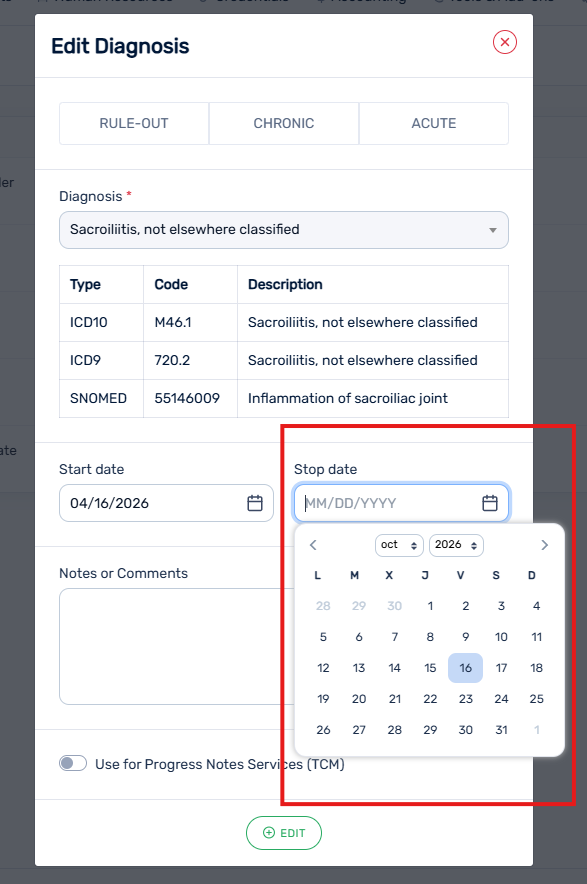Go to next month in calendar
The width and height of the screenshot is (587, 884).
544,545
